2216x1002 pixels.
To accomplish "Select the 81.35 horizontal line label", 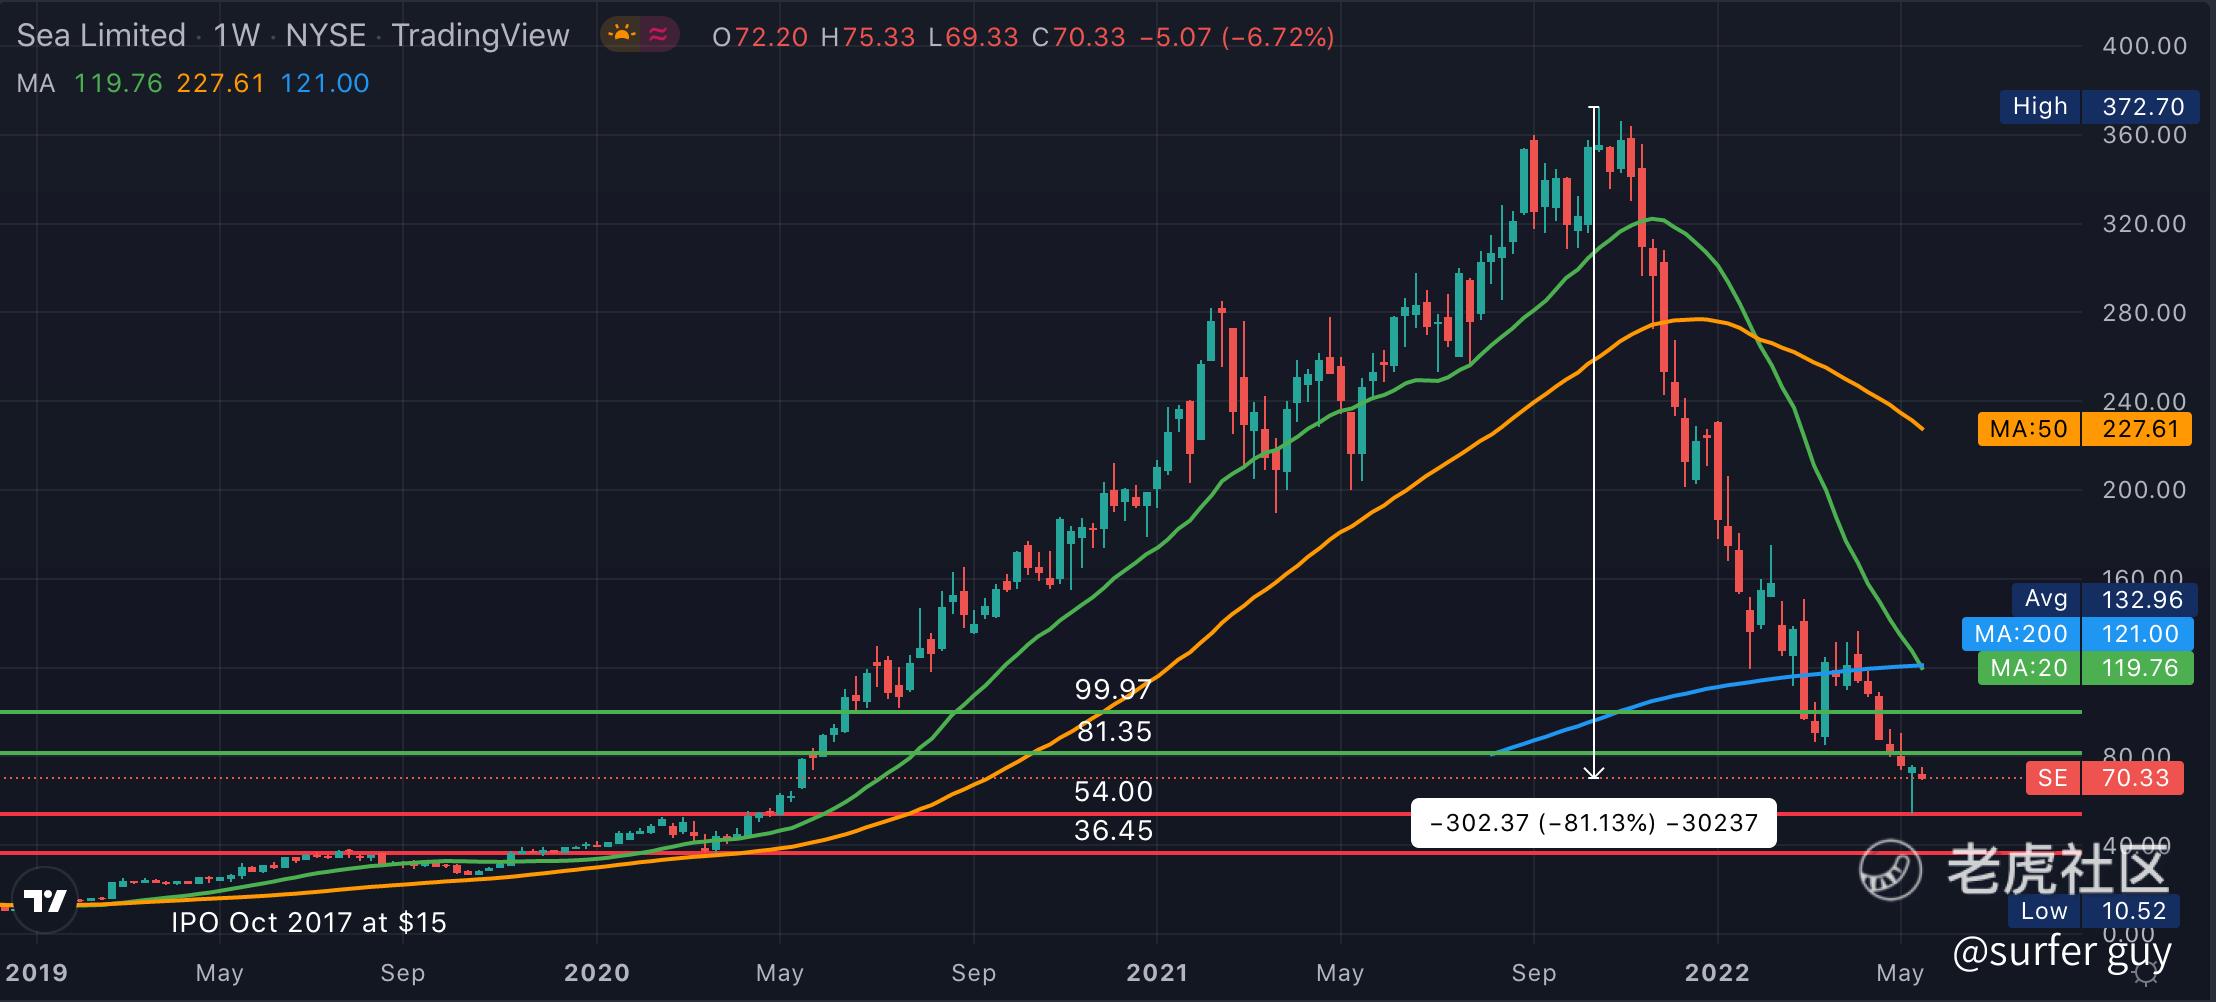I will click(1115, 732).
